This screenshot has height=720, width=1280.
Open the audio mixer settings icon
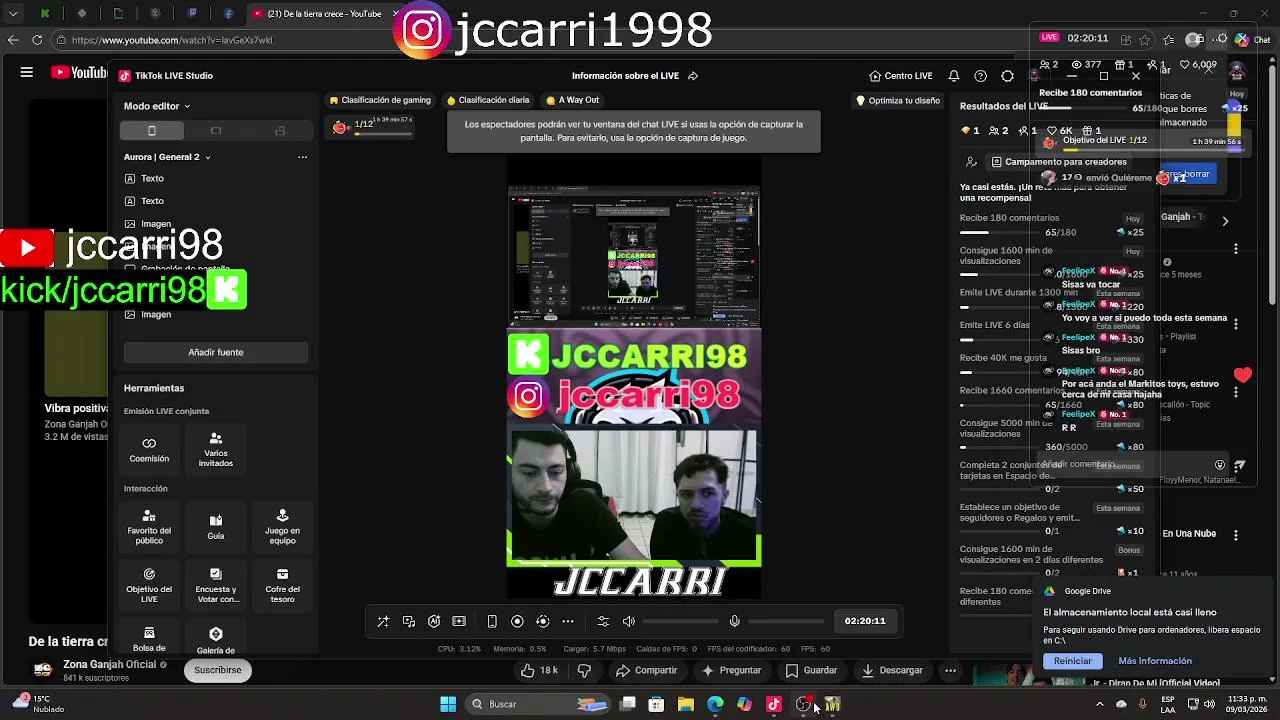coord(603,621)
